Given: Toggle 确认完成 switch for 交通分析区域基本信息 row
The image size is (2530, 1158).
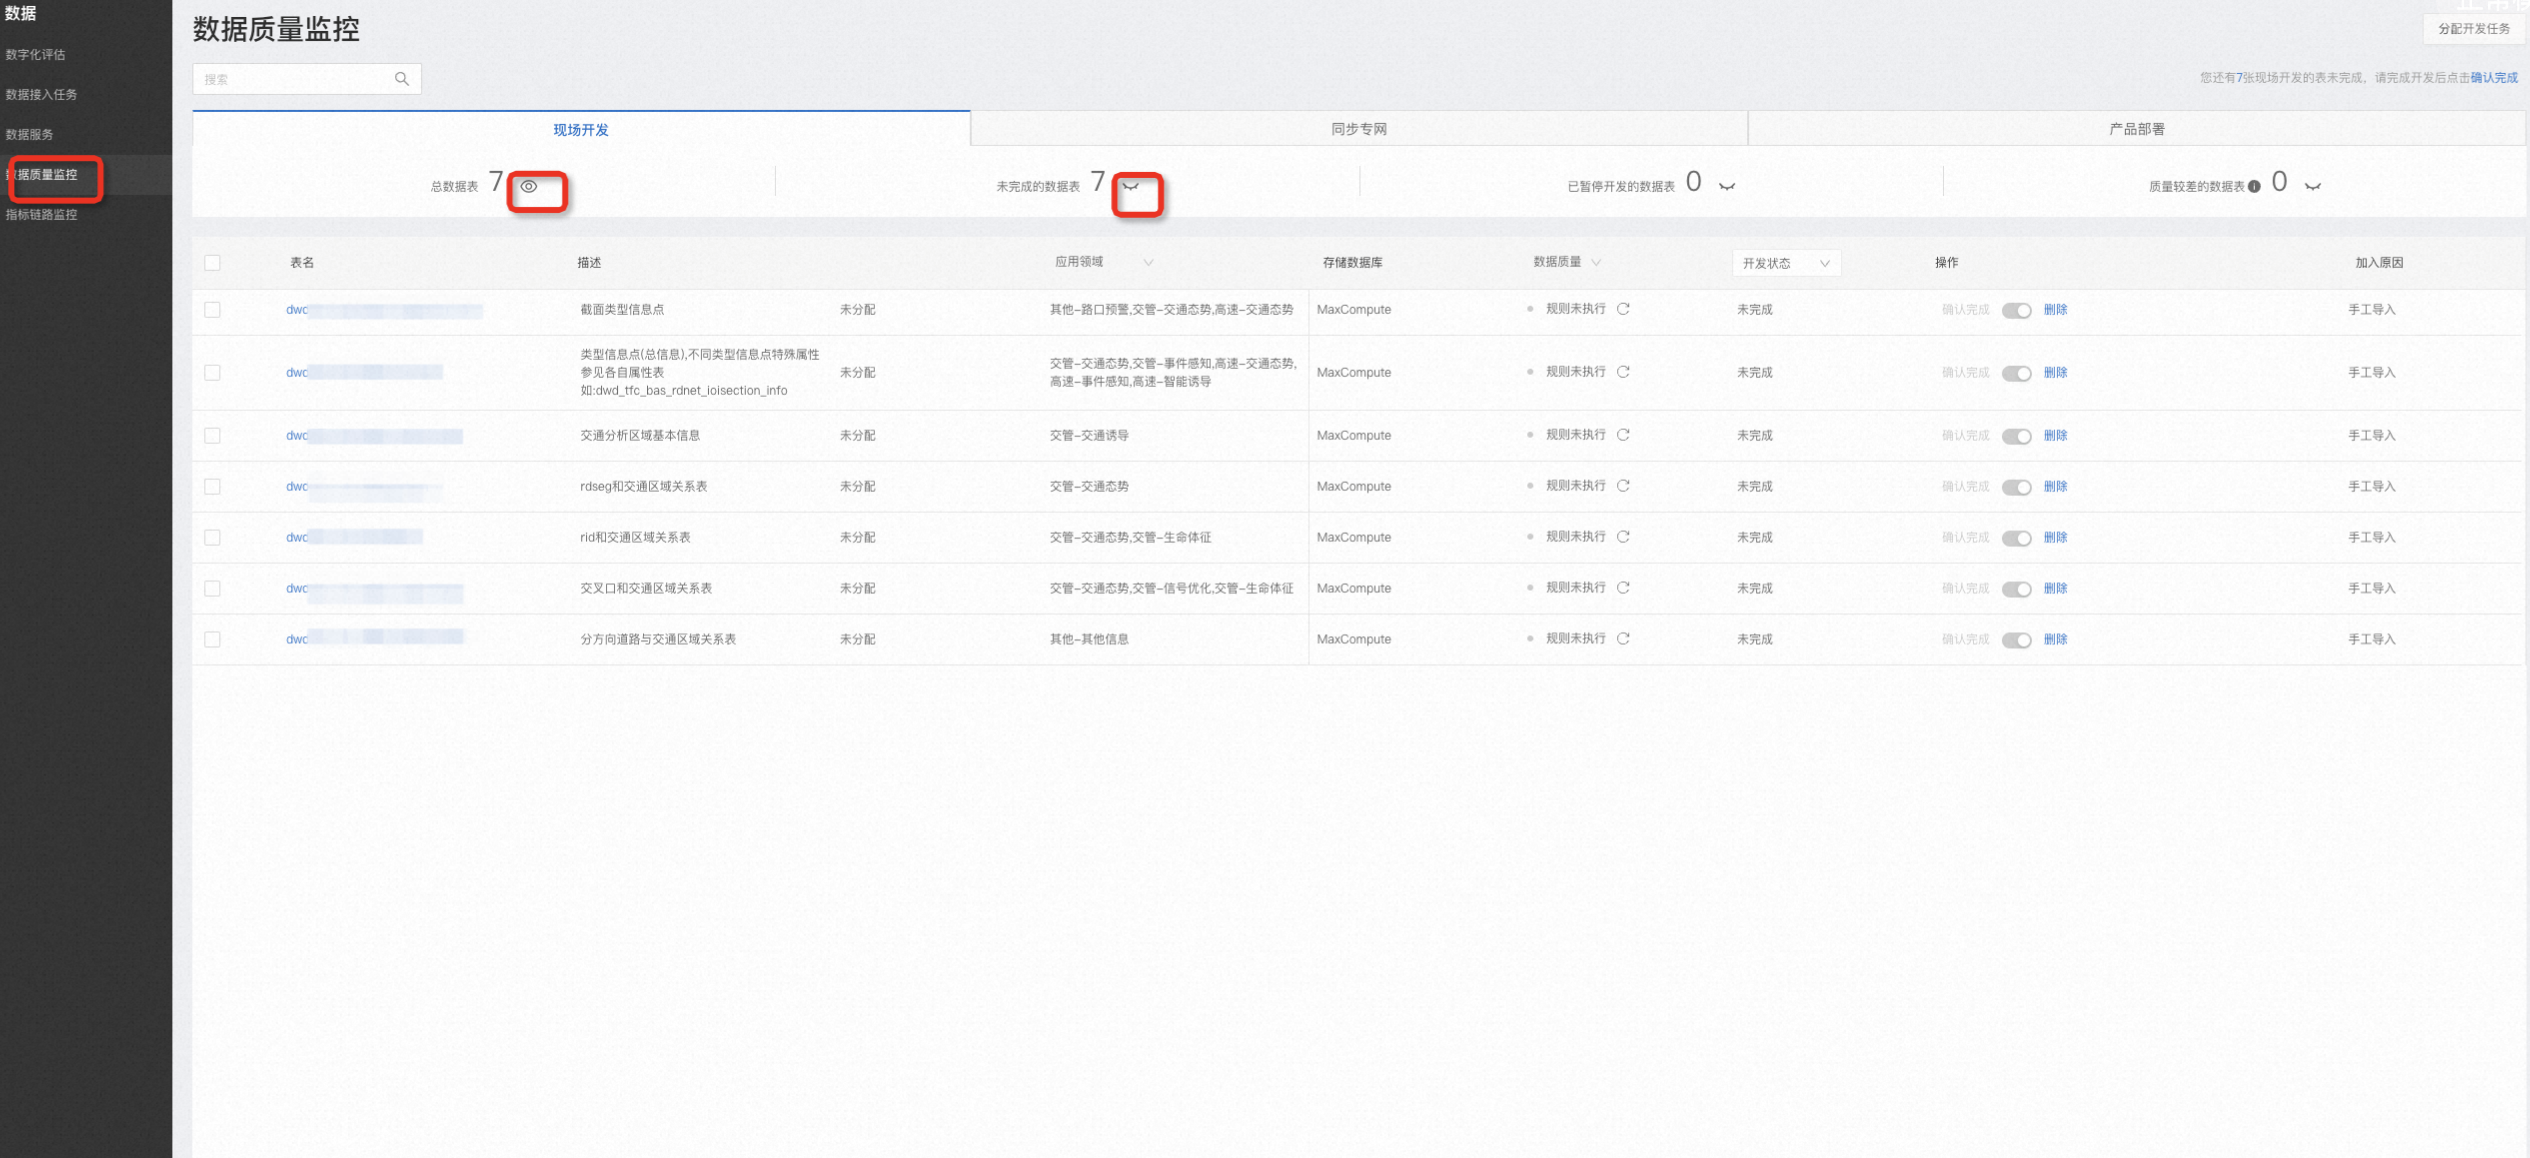Looking at the screenshot, I should point(2016,437).
